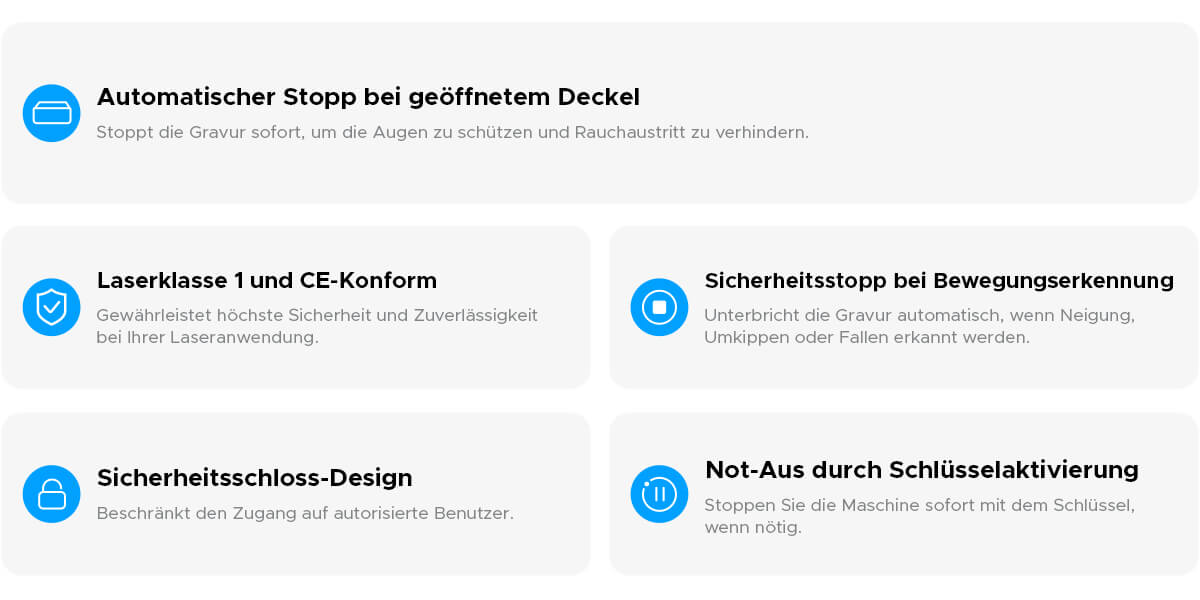Click the stop square icon
Image resolution: width=1200 pixels, height=600 pixels.
point(659,307)
